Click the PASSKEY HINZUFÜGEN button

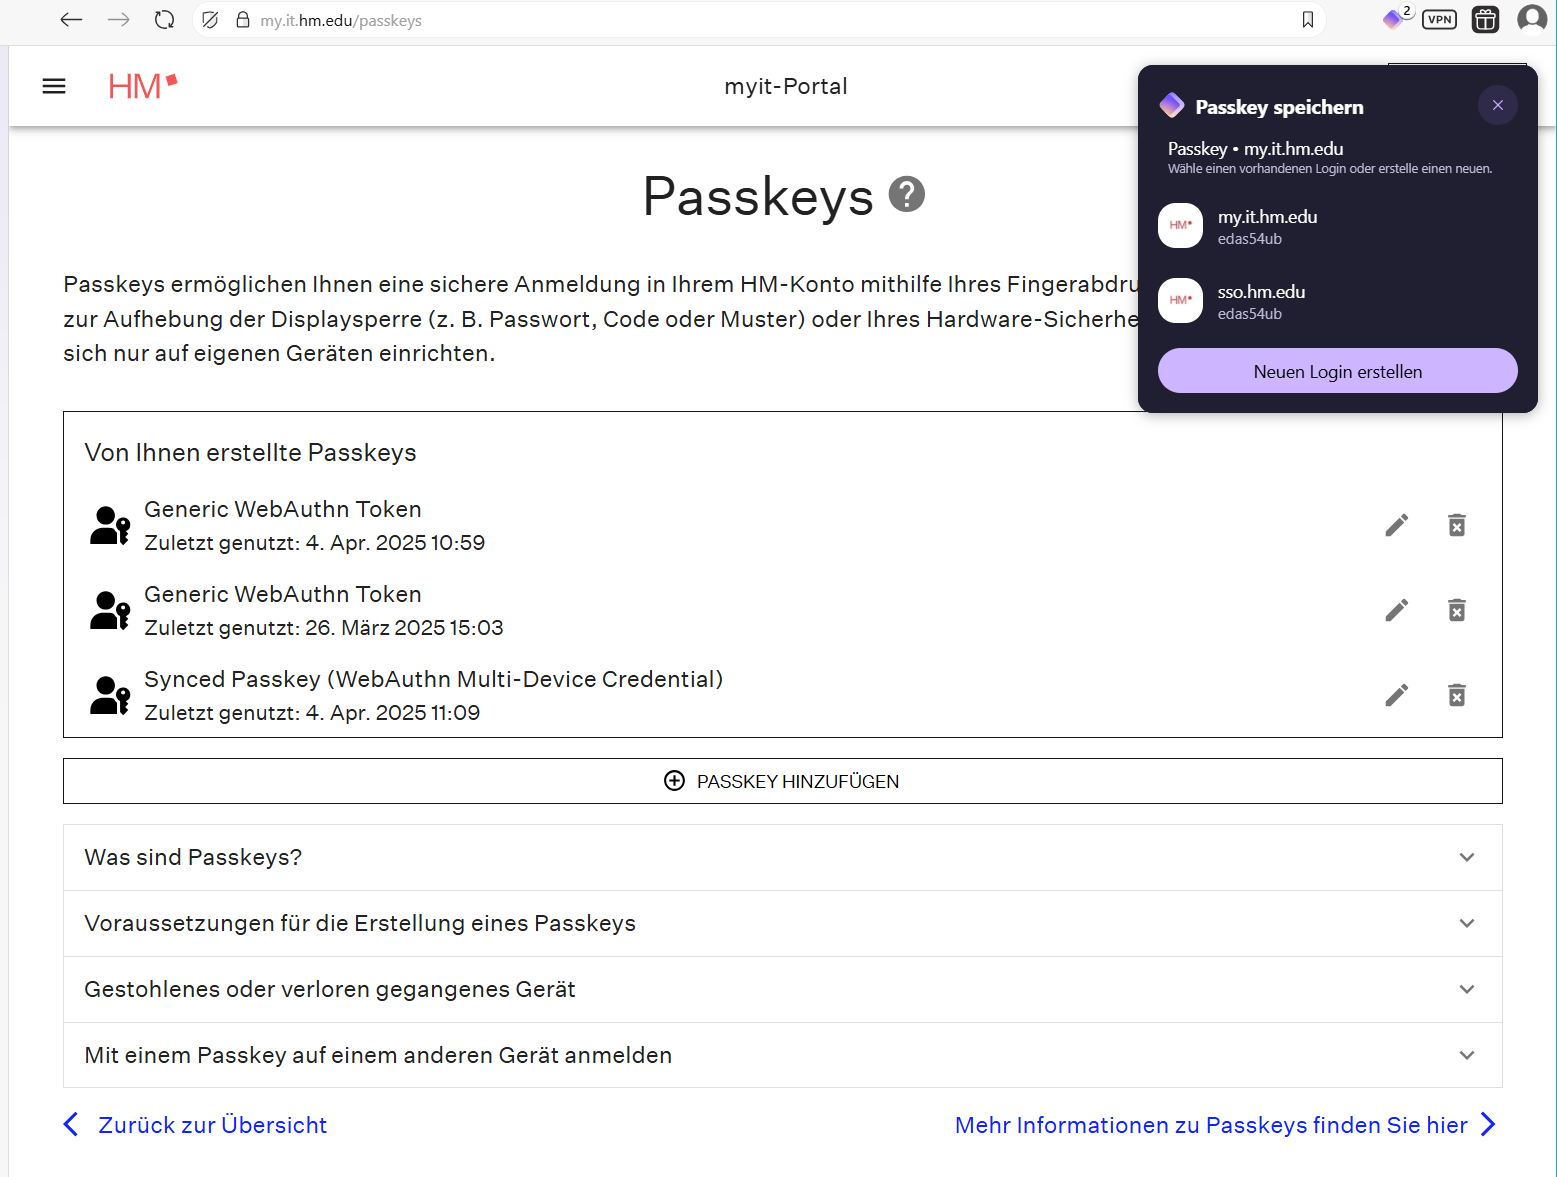pos(782,781)
